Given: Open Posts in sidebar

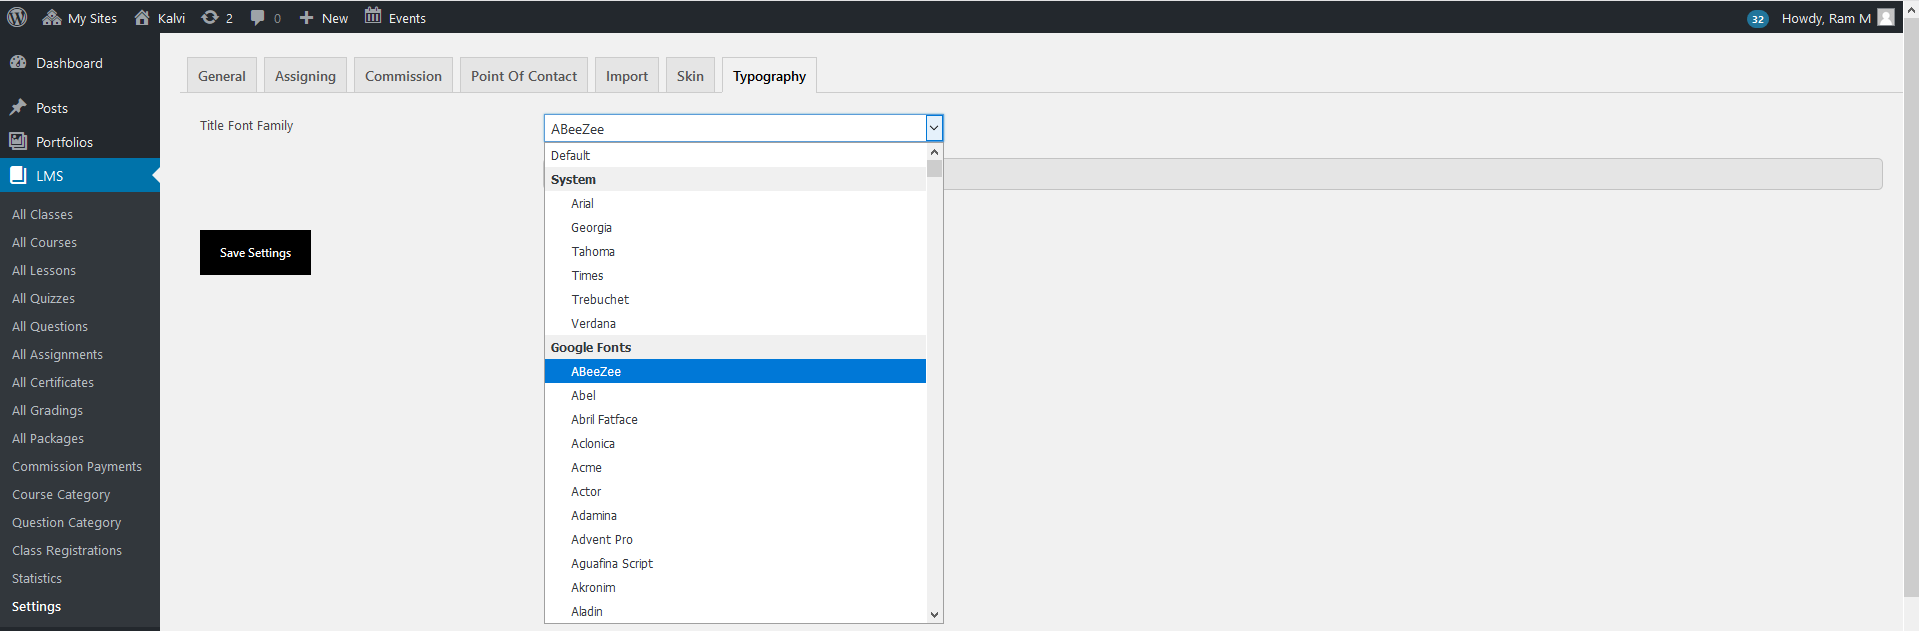Looking at the screenshot, I should coord(80,108).
